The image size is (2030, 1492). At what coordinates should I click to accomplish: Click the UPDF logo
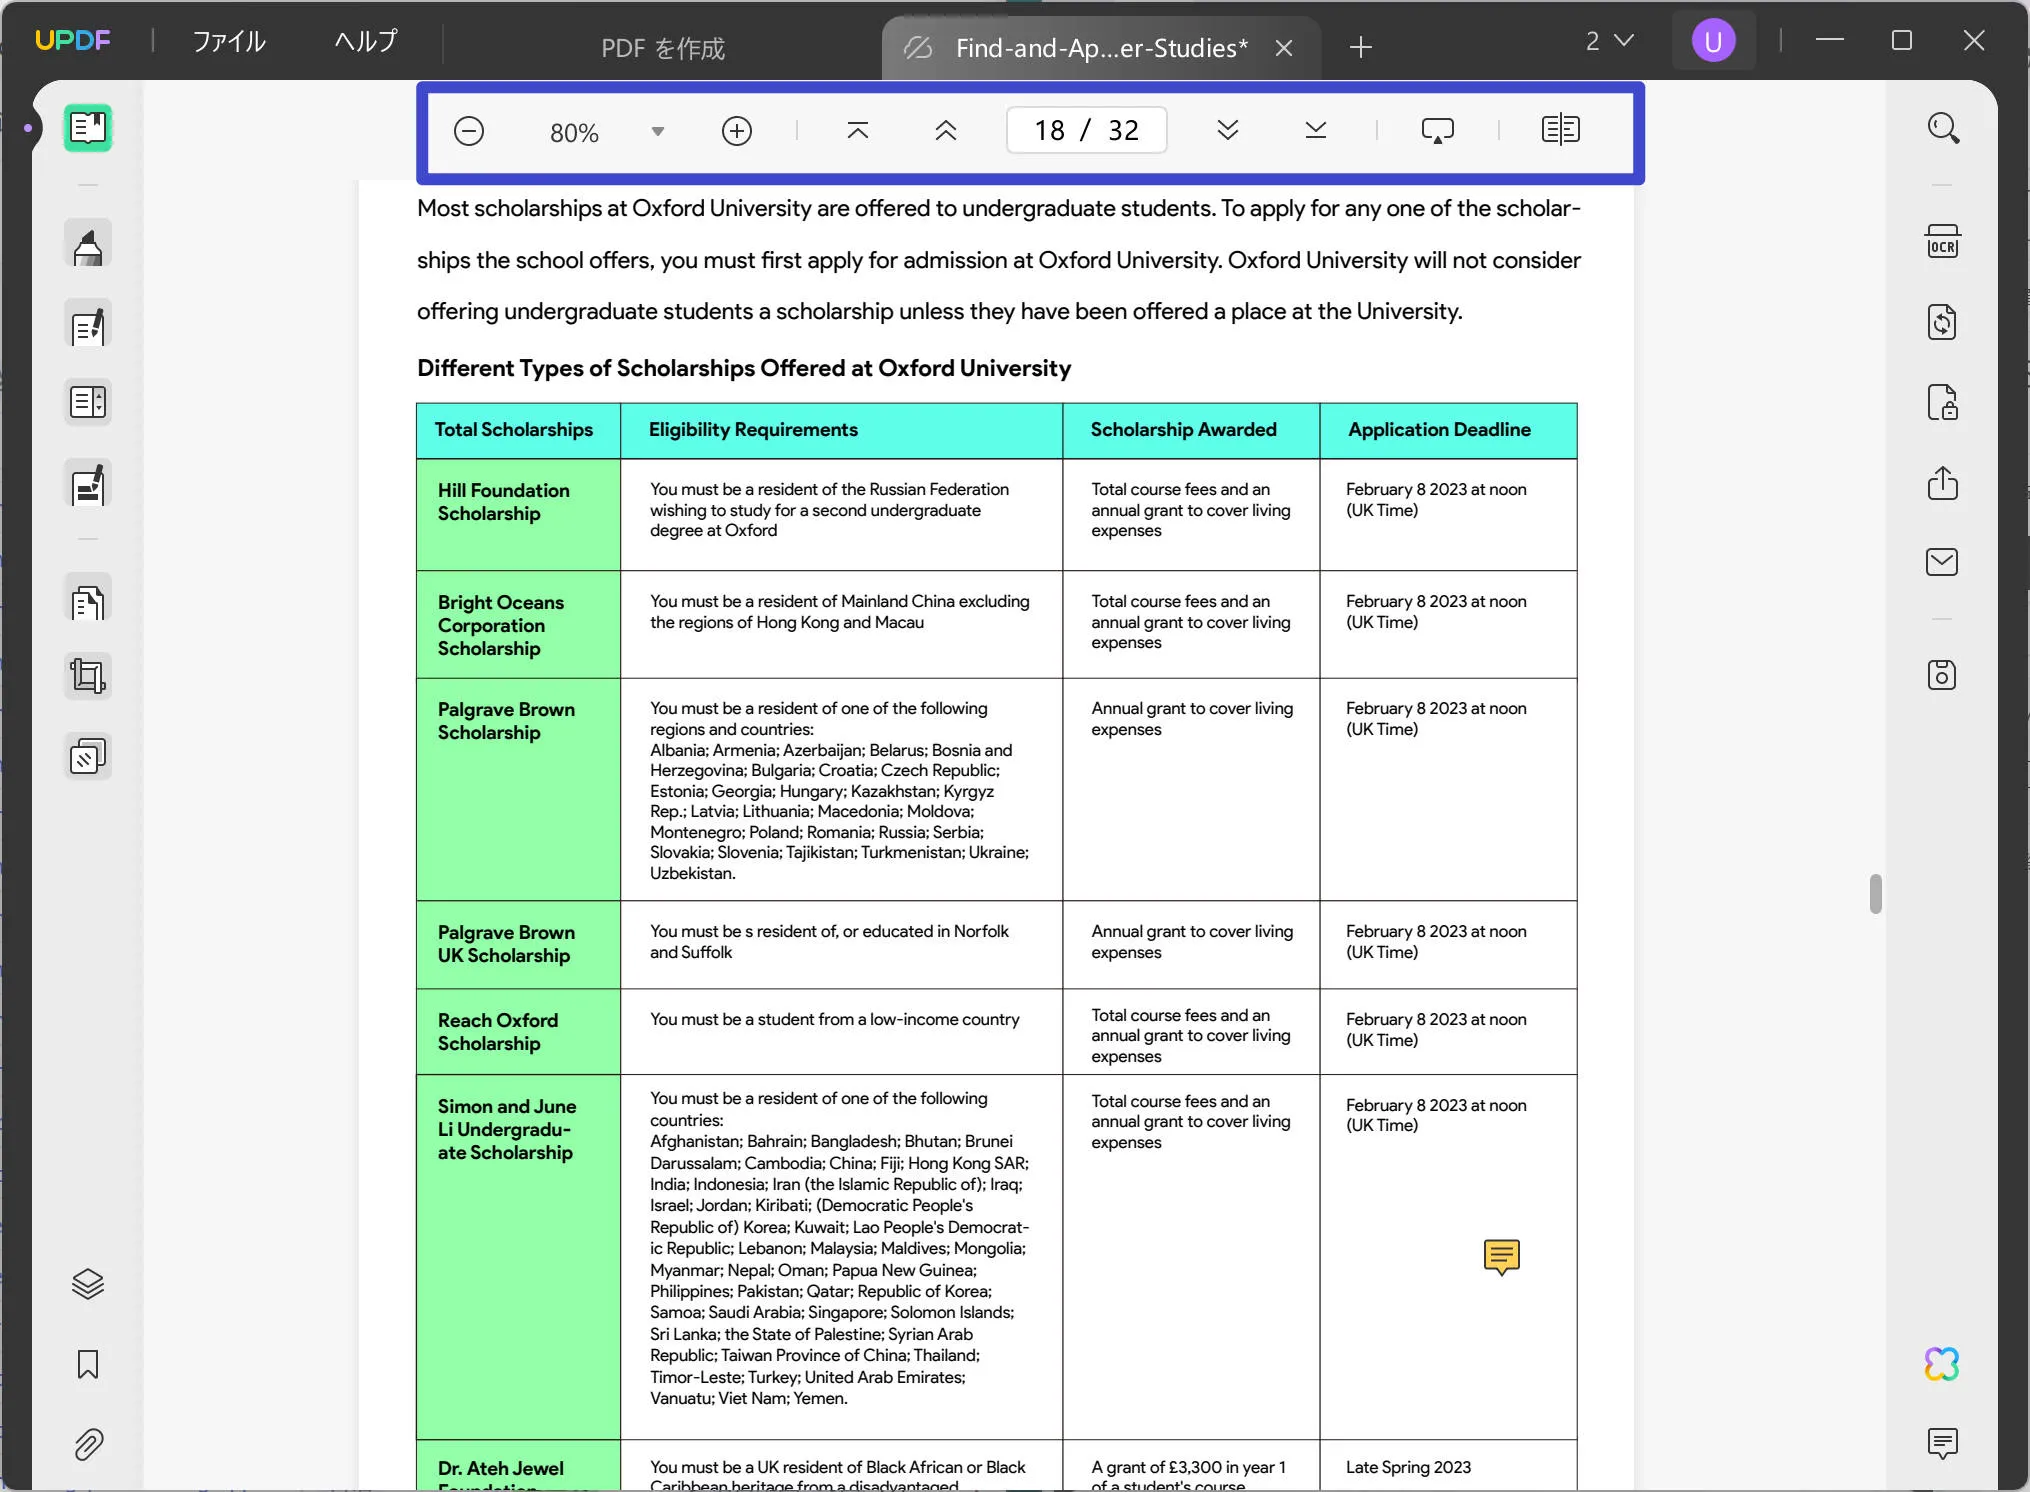(x=73, y=40)
